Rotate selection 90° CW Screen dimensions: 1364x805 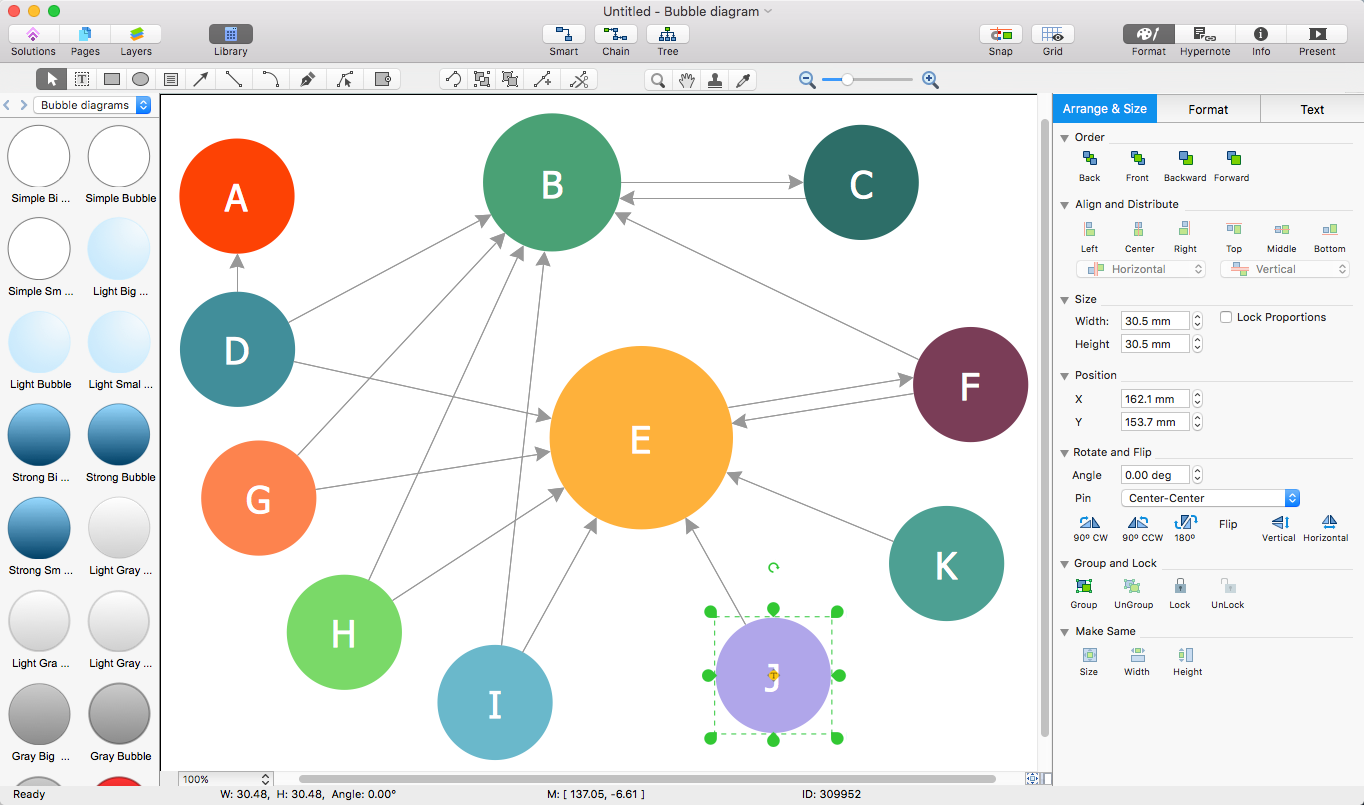[1089, 522]
